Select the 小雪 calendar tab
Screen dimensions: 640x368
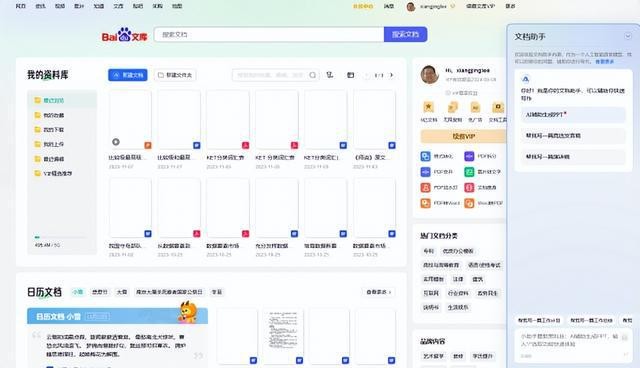click(x=78, y=292)
